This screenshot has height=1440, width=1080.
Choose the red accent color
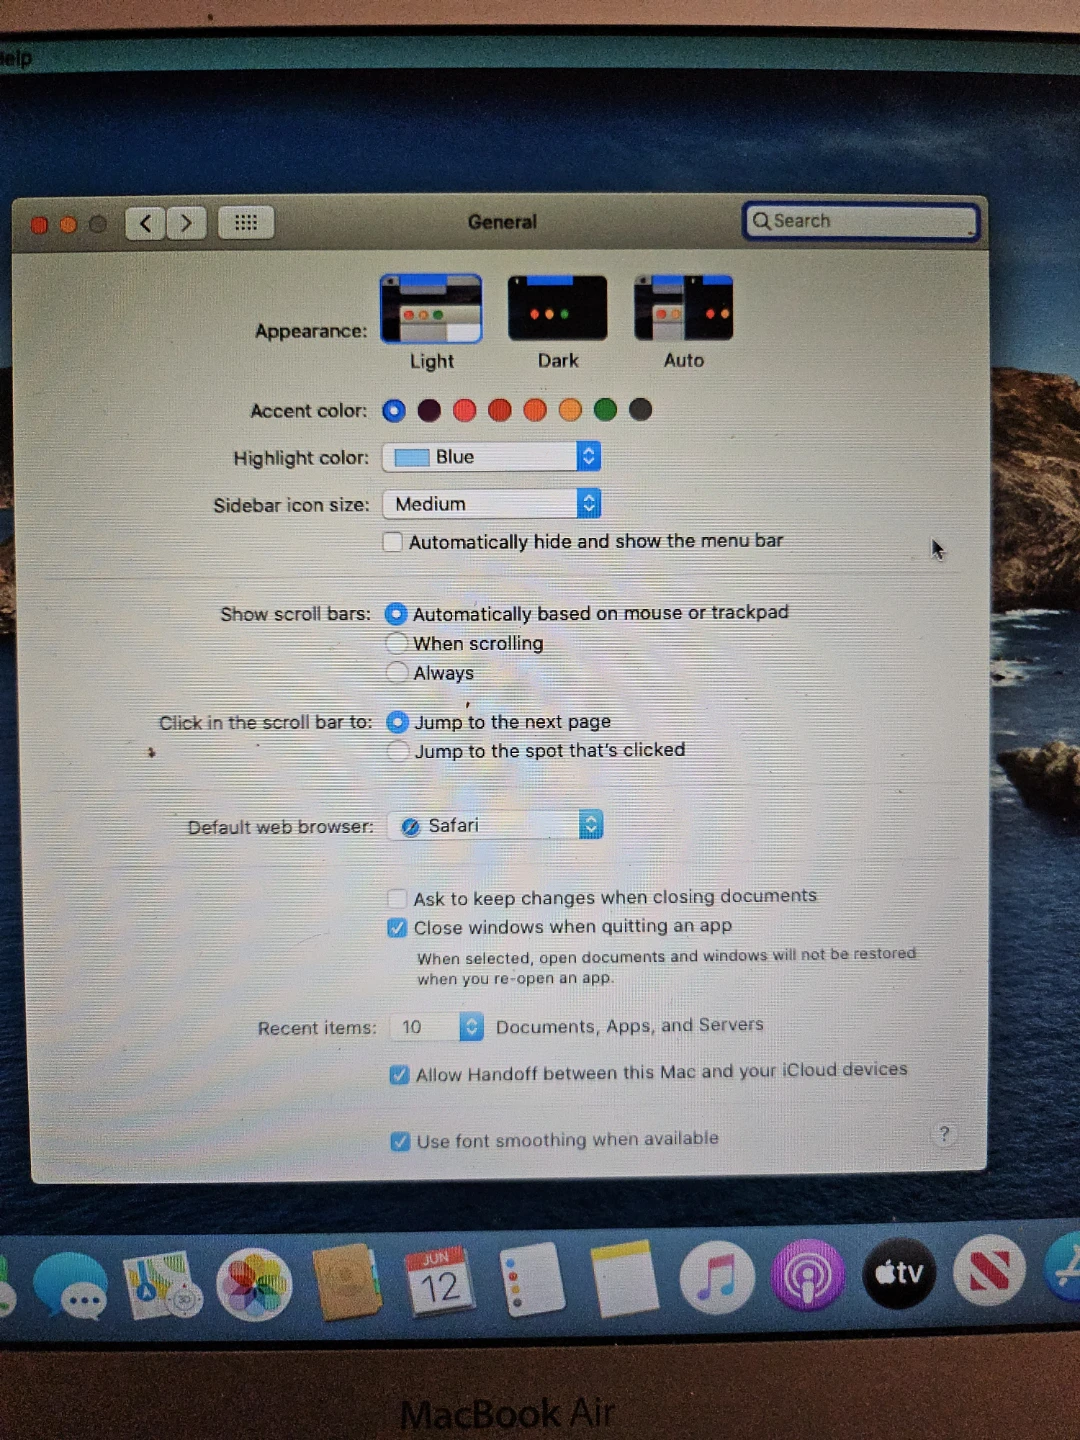click(x=500, y=410)
